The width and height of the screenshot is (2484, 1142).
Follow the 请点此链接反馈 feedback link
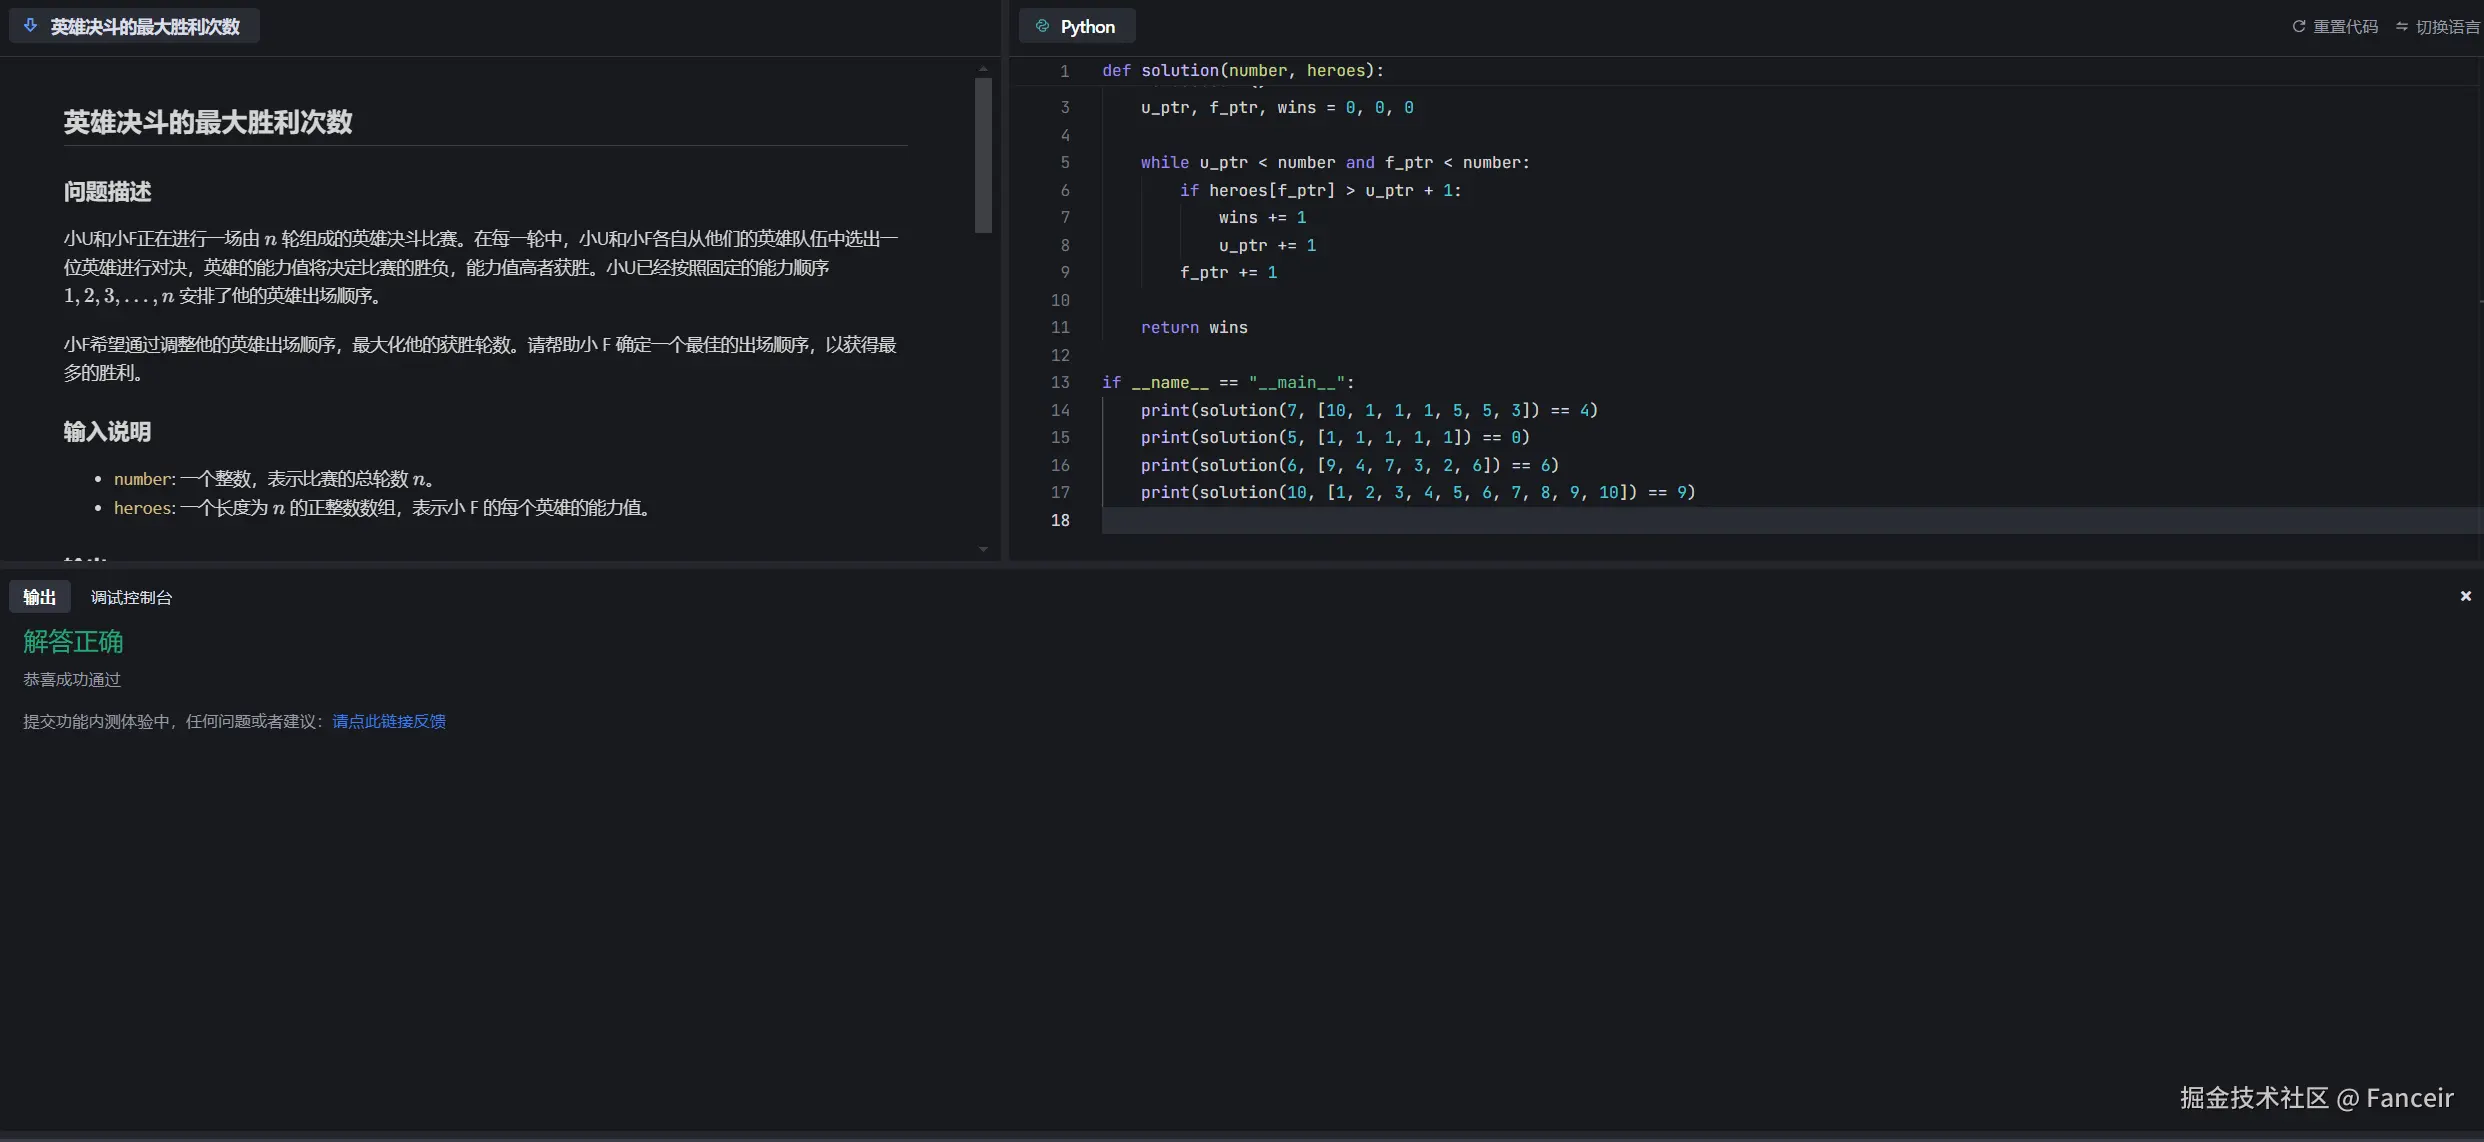click(x=388, y=721)
